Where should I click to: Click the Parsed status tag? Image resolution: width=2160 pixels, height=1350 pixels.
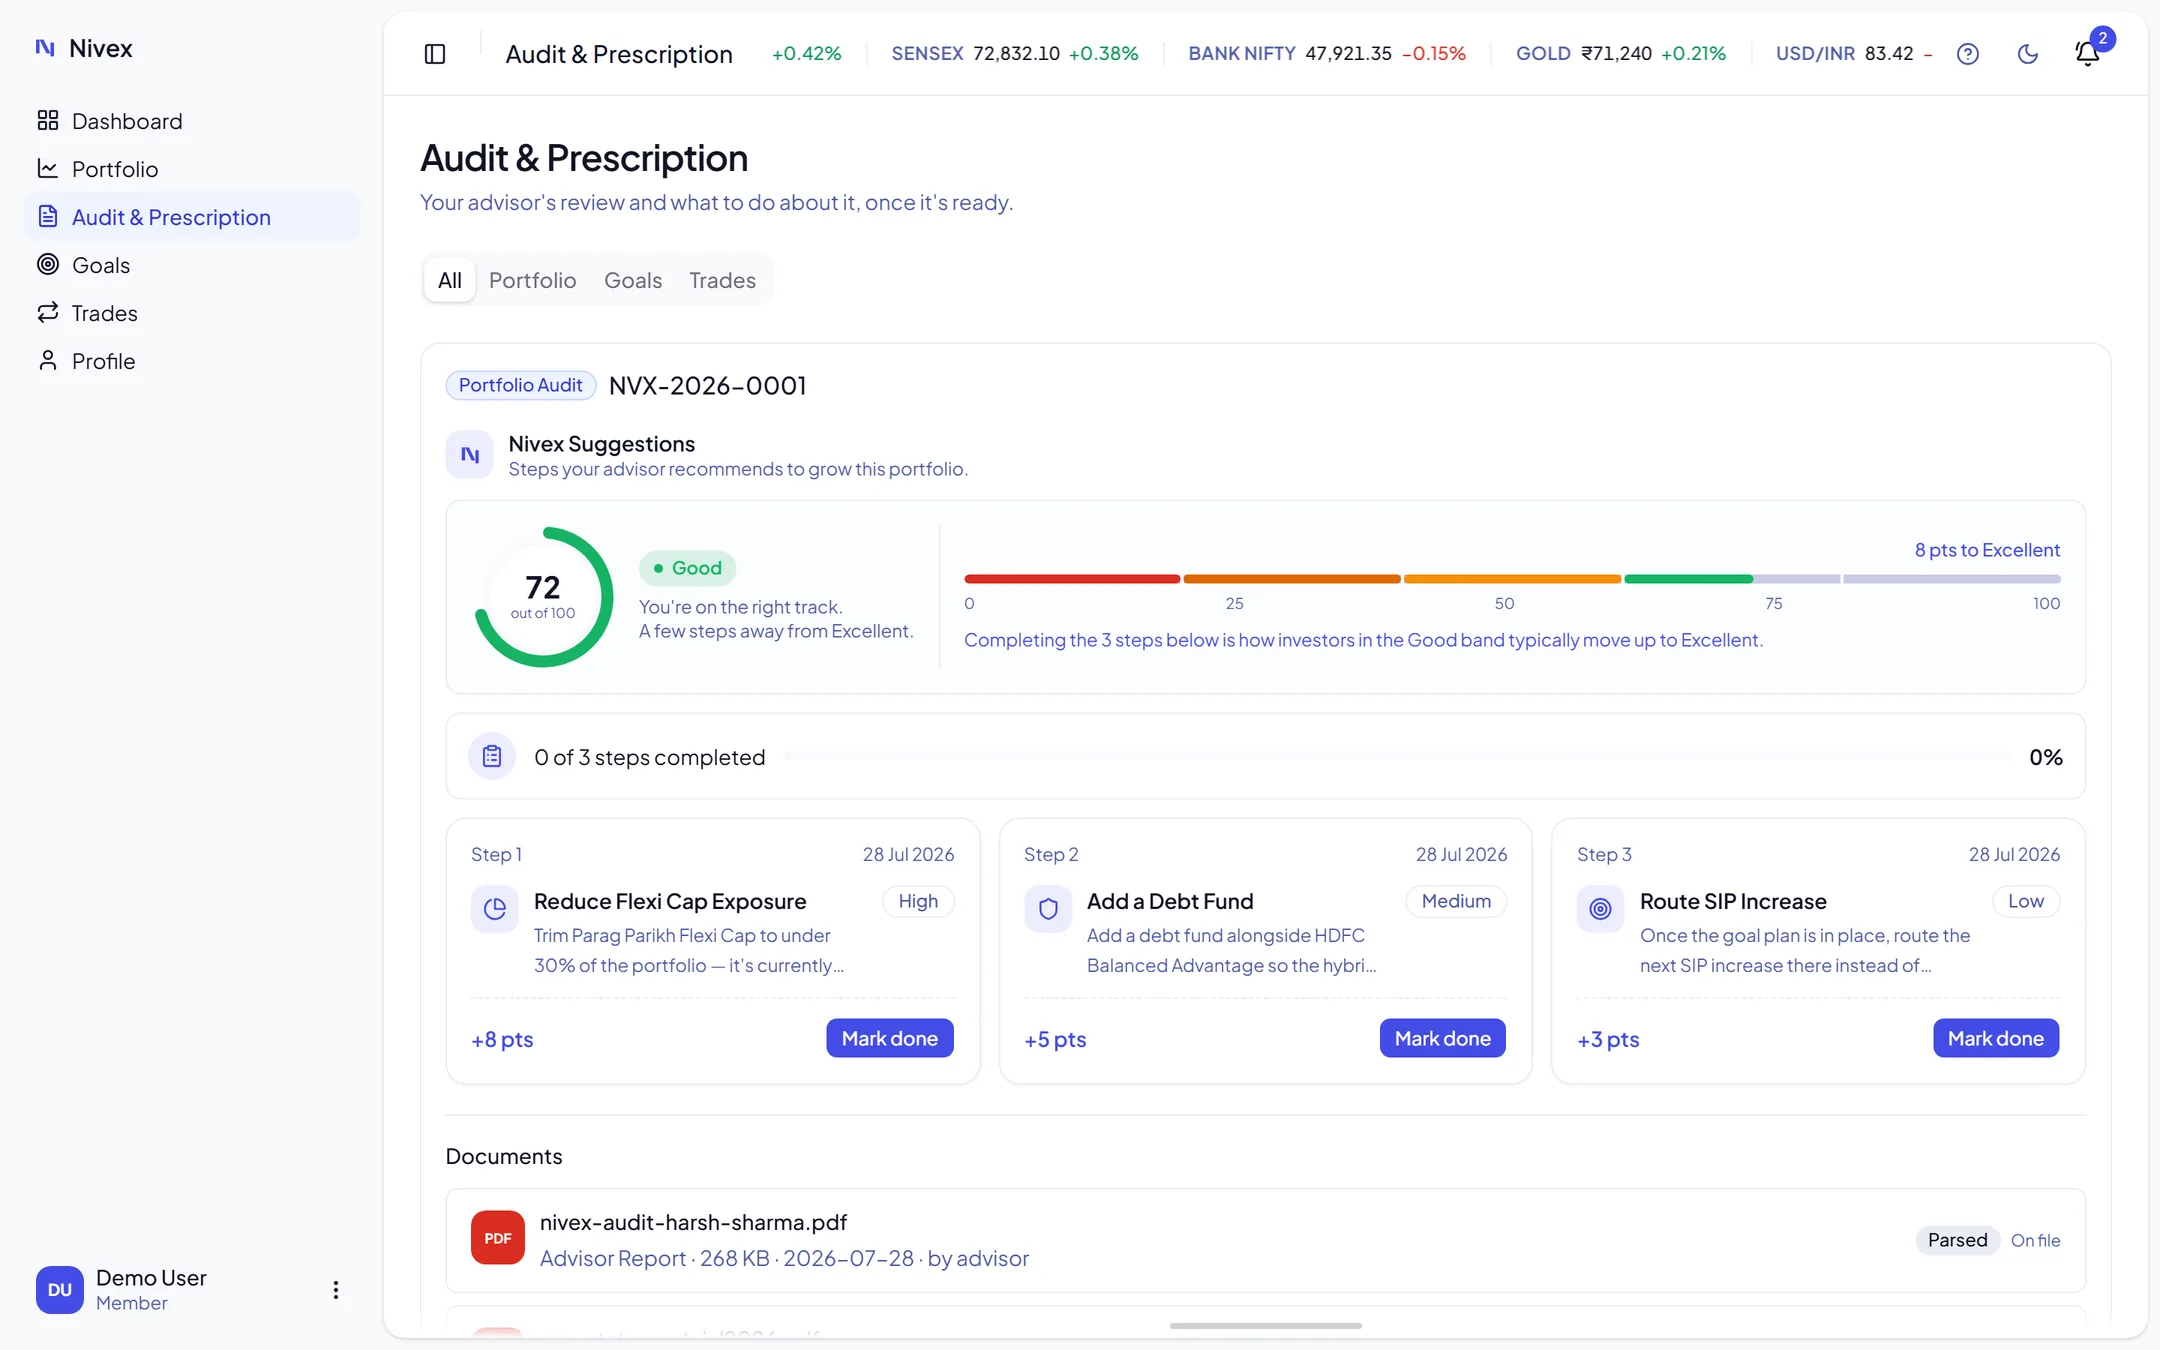1958,1240
